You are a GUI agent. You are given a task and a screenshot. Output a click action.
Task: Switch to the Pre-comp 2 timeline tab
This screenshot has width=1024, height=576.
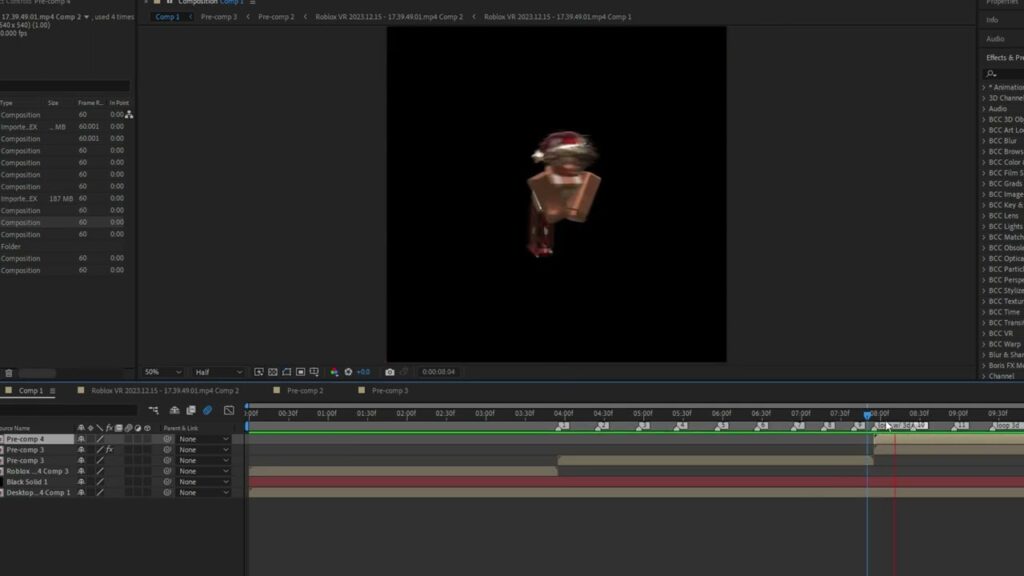click(303, 391)
